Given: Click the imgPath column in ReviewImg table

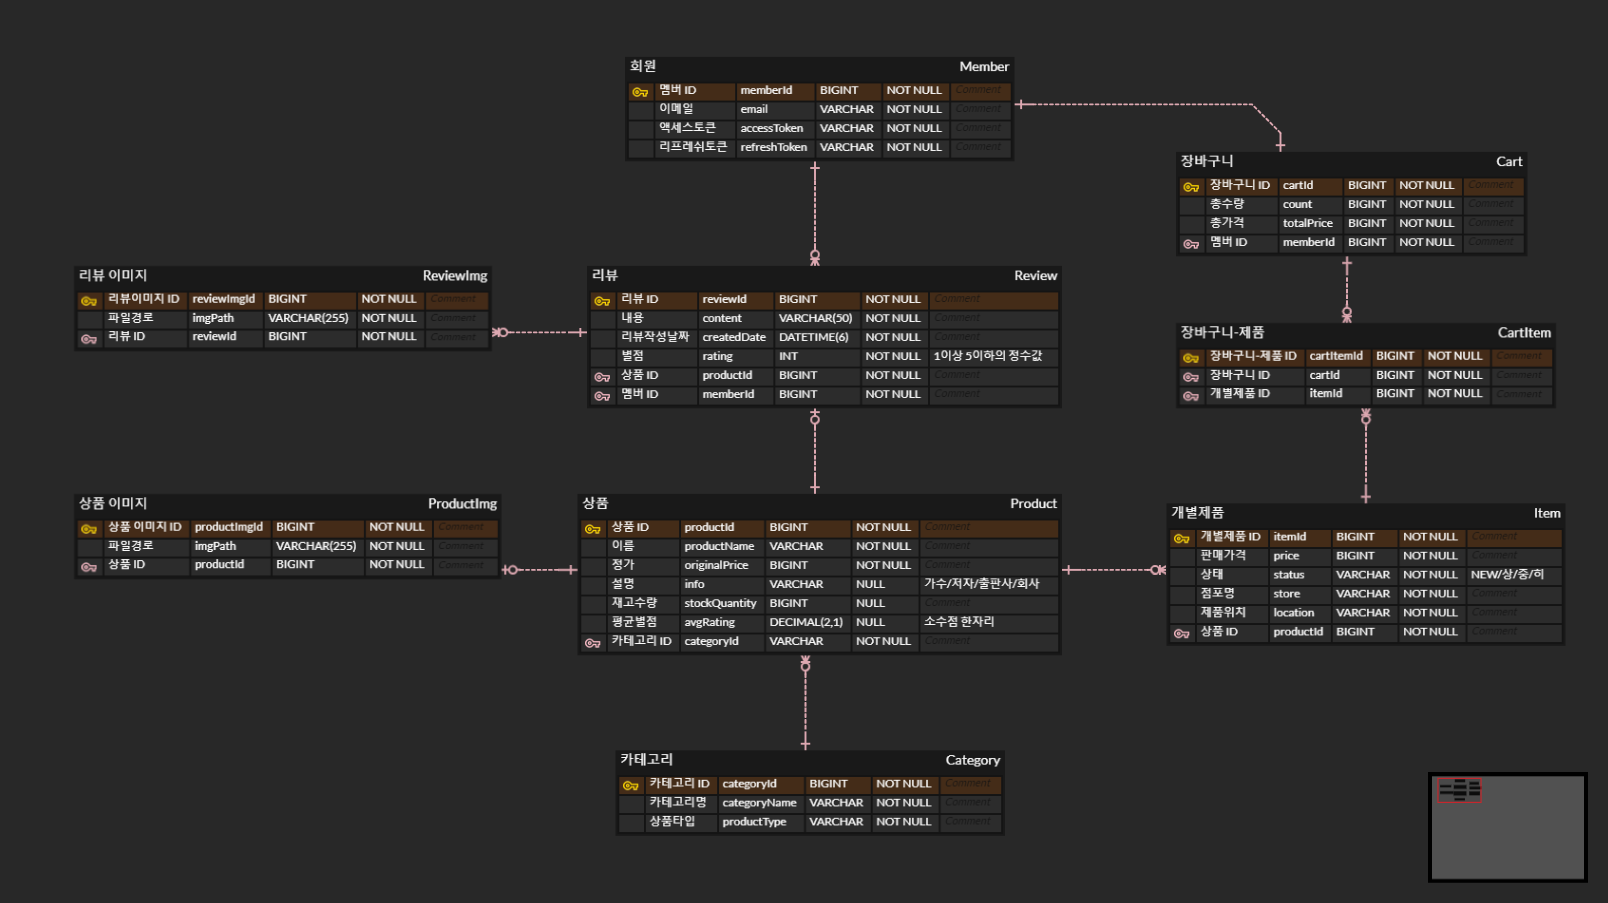Looking at the screenshot, I should [x=213, y=319].
